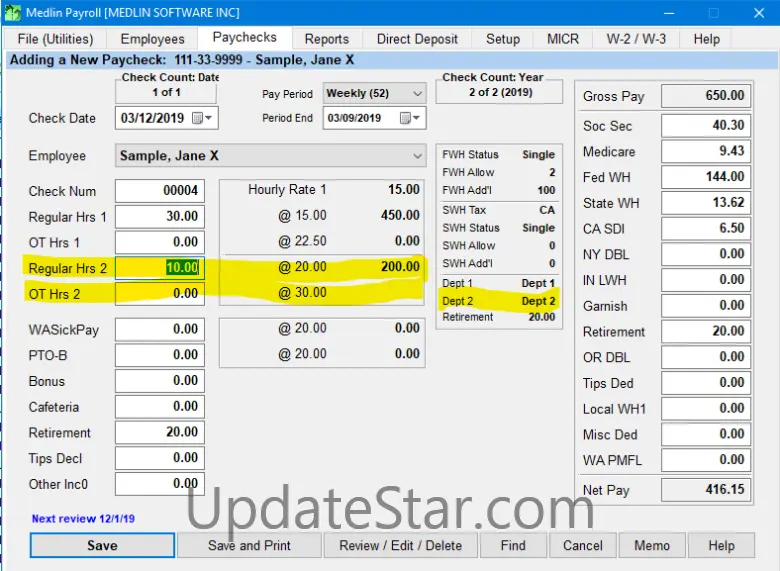Click the OR DBL amount field
This screenshot has width=780, height=571.
705,357
